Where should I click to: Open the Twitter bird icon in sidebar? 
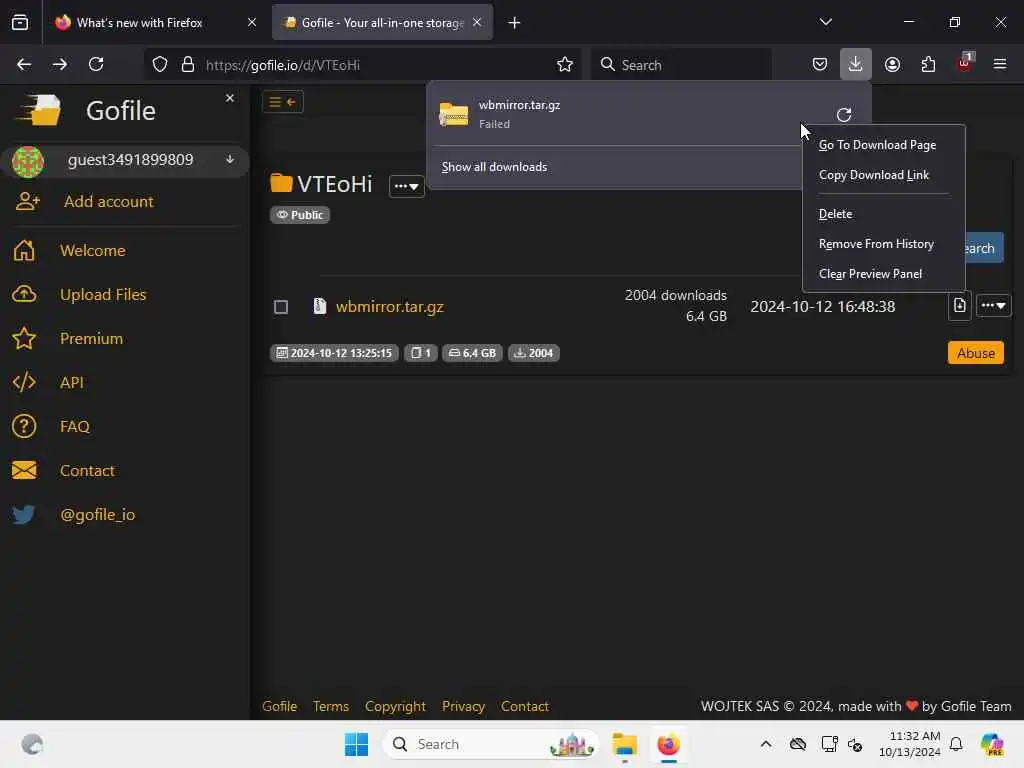(x=24, y=515)
